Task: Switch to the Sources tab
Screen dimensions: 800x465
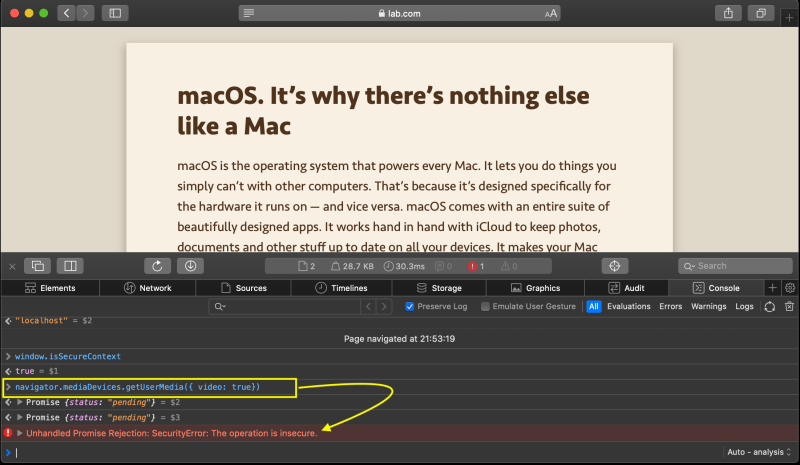Action: coord(243,288)
